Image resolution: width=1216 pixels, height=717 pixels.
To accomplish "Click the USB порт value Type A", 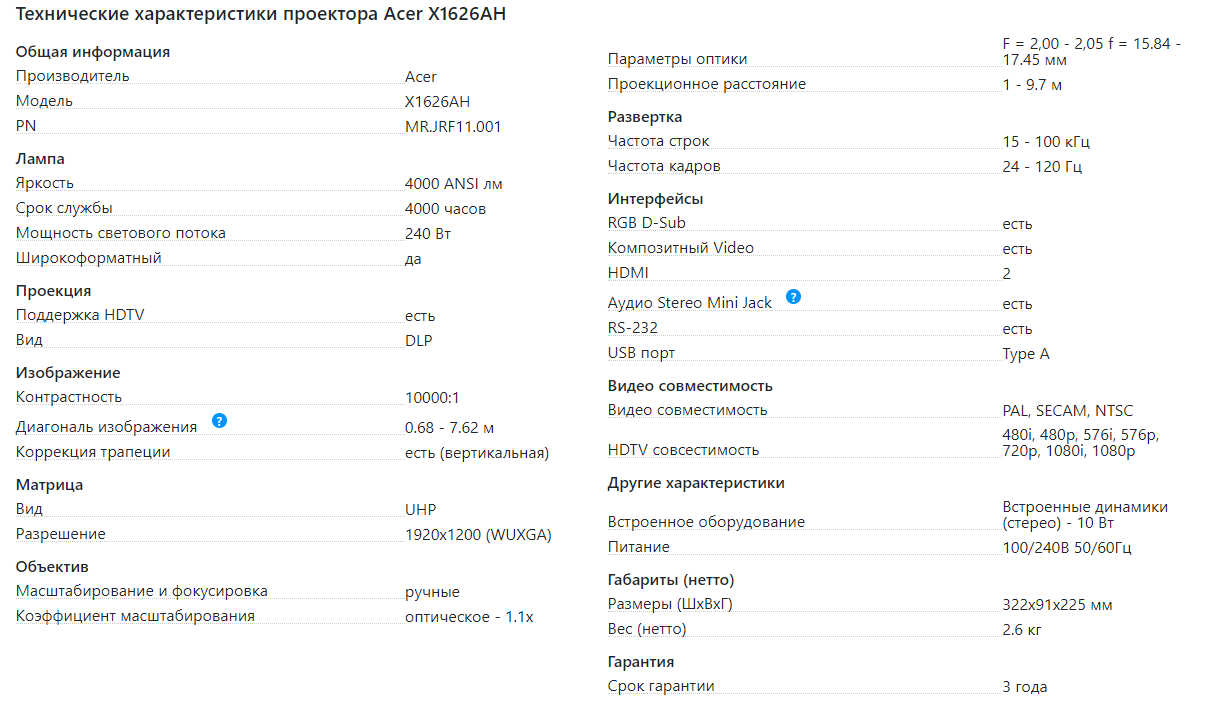I will pyautogui.click(x=1026, y=354).
